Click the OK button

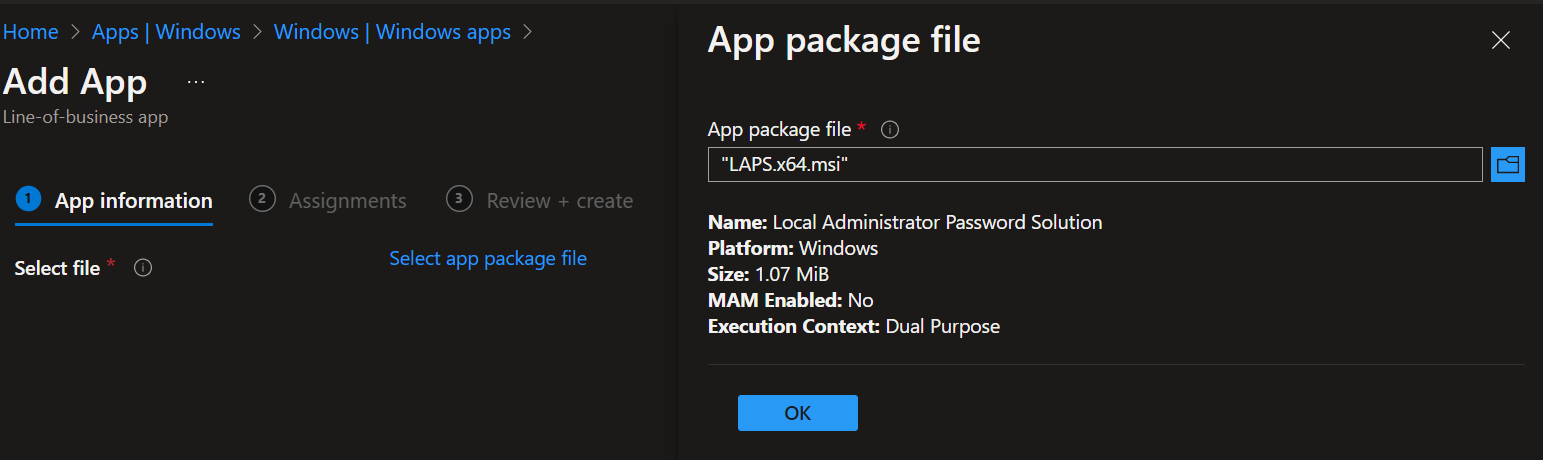[797, 413]
